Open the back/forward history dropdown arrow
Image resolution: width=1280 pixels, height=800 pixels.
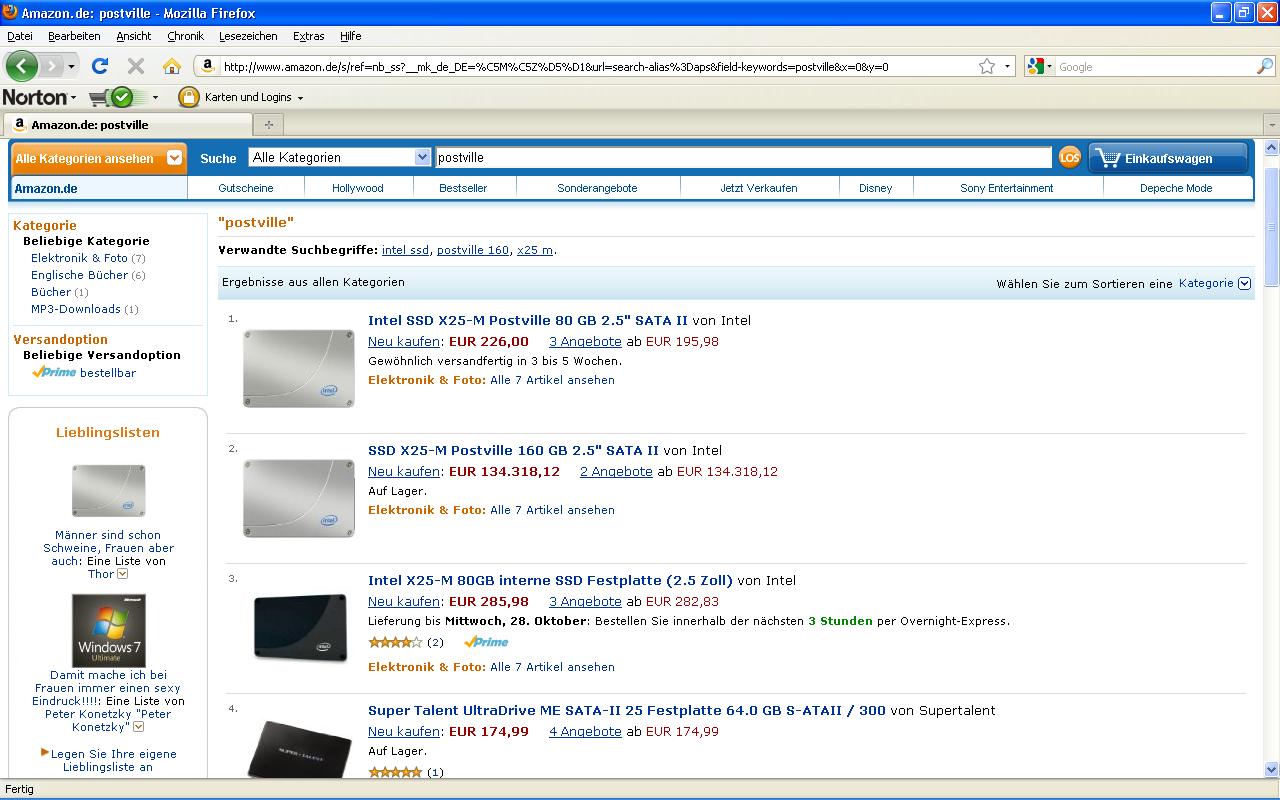(71, 67)
